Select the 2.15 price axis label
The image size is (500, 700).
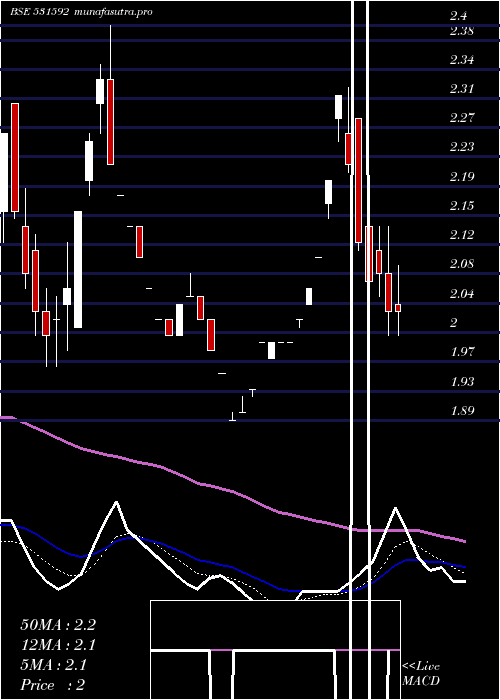[x=462, y=206]
